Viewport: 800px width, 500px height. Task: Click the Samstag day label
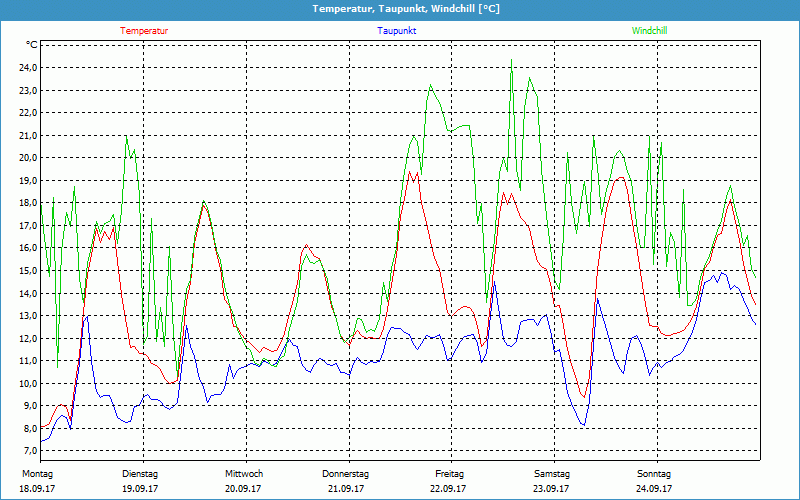(x=552, y=474)
